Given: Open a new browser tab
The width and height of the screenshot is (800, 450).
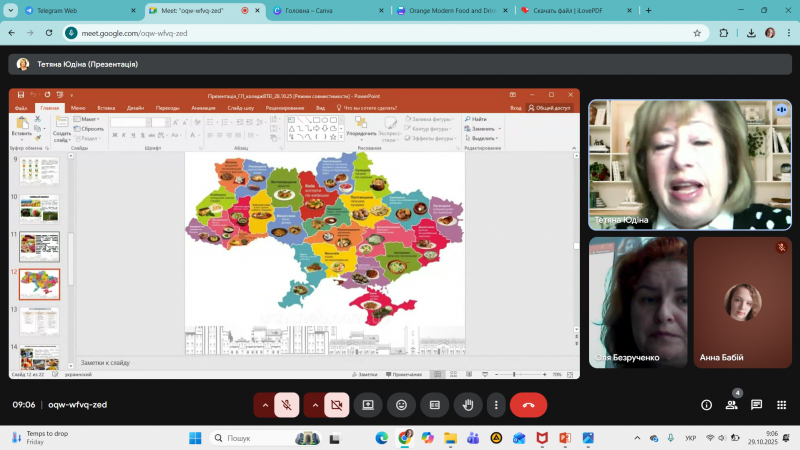Looking at the screenshot, I should (x=648, y=10).
